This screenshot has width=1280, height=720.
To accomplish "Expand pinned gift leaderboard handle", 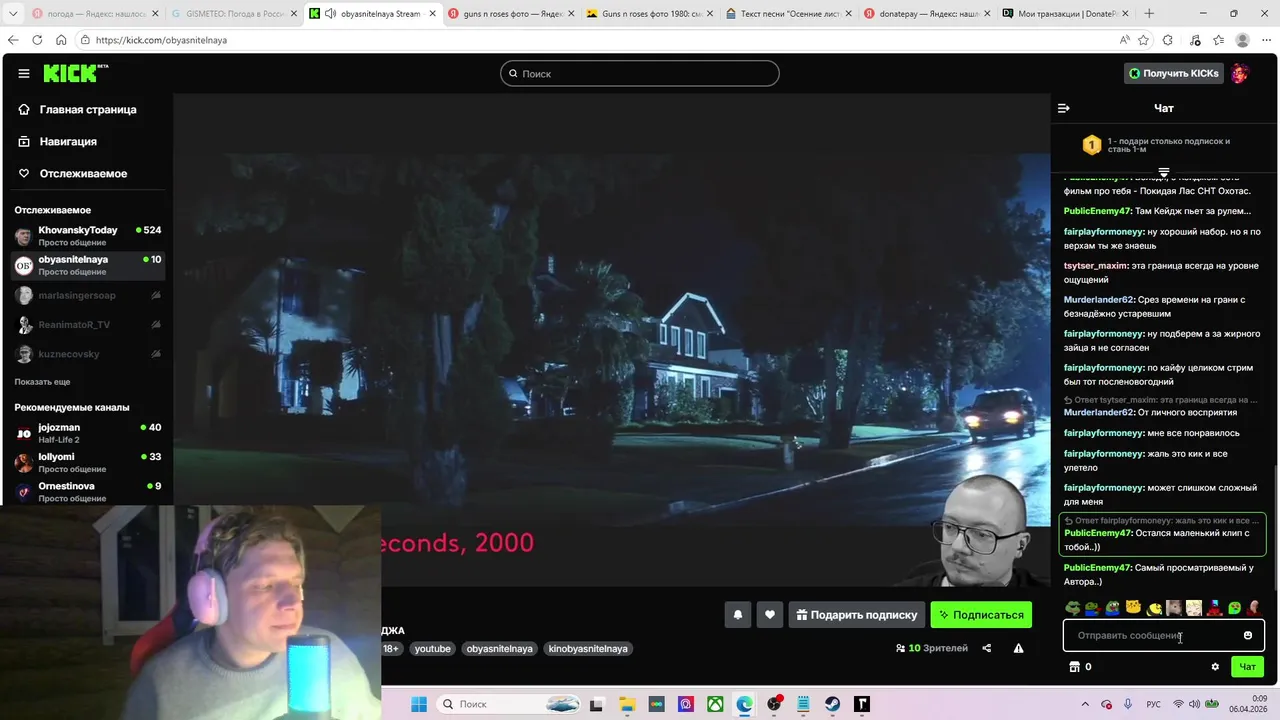I will pos(1163,172).
